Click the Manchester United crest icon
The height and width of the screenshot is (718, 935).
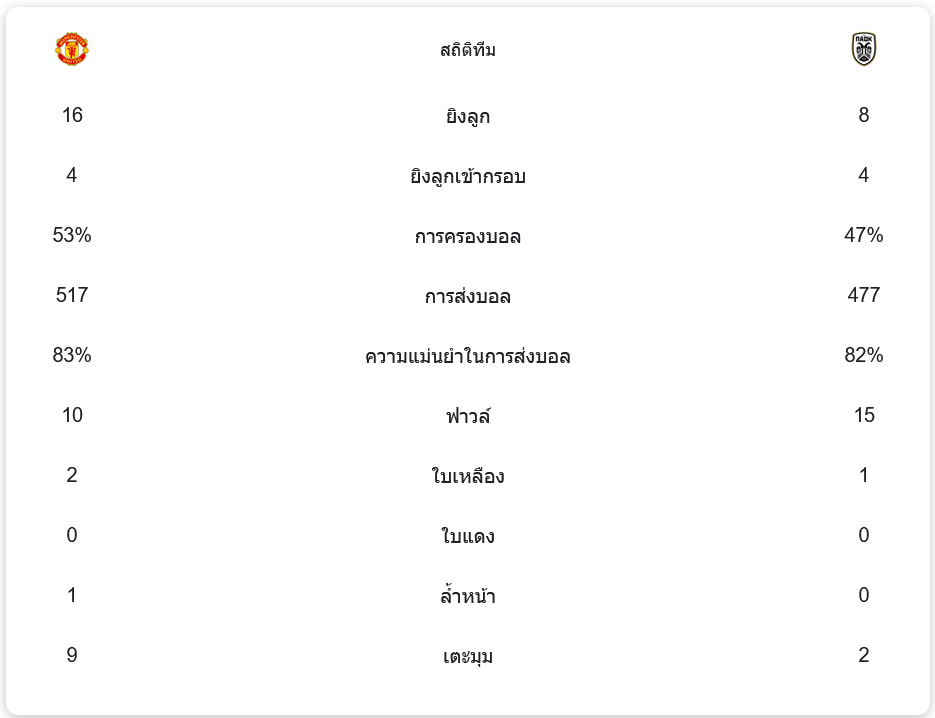coord(72,49)
